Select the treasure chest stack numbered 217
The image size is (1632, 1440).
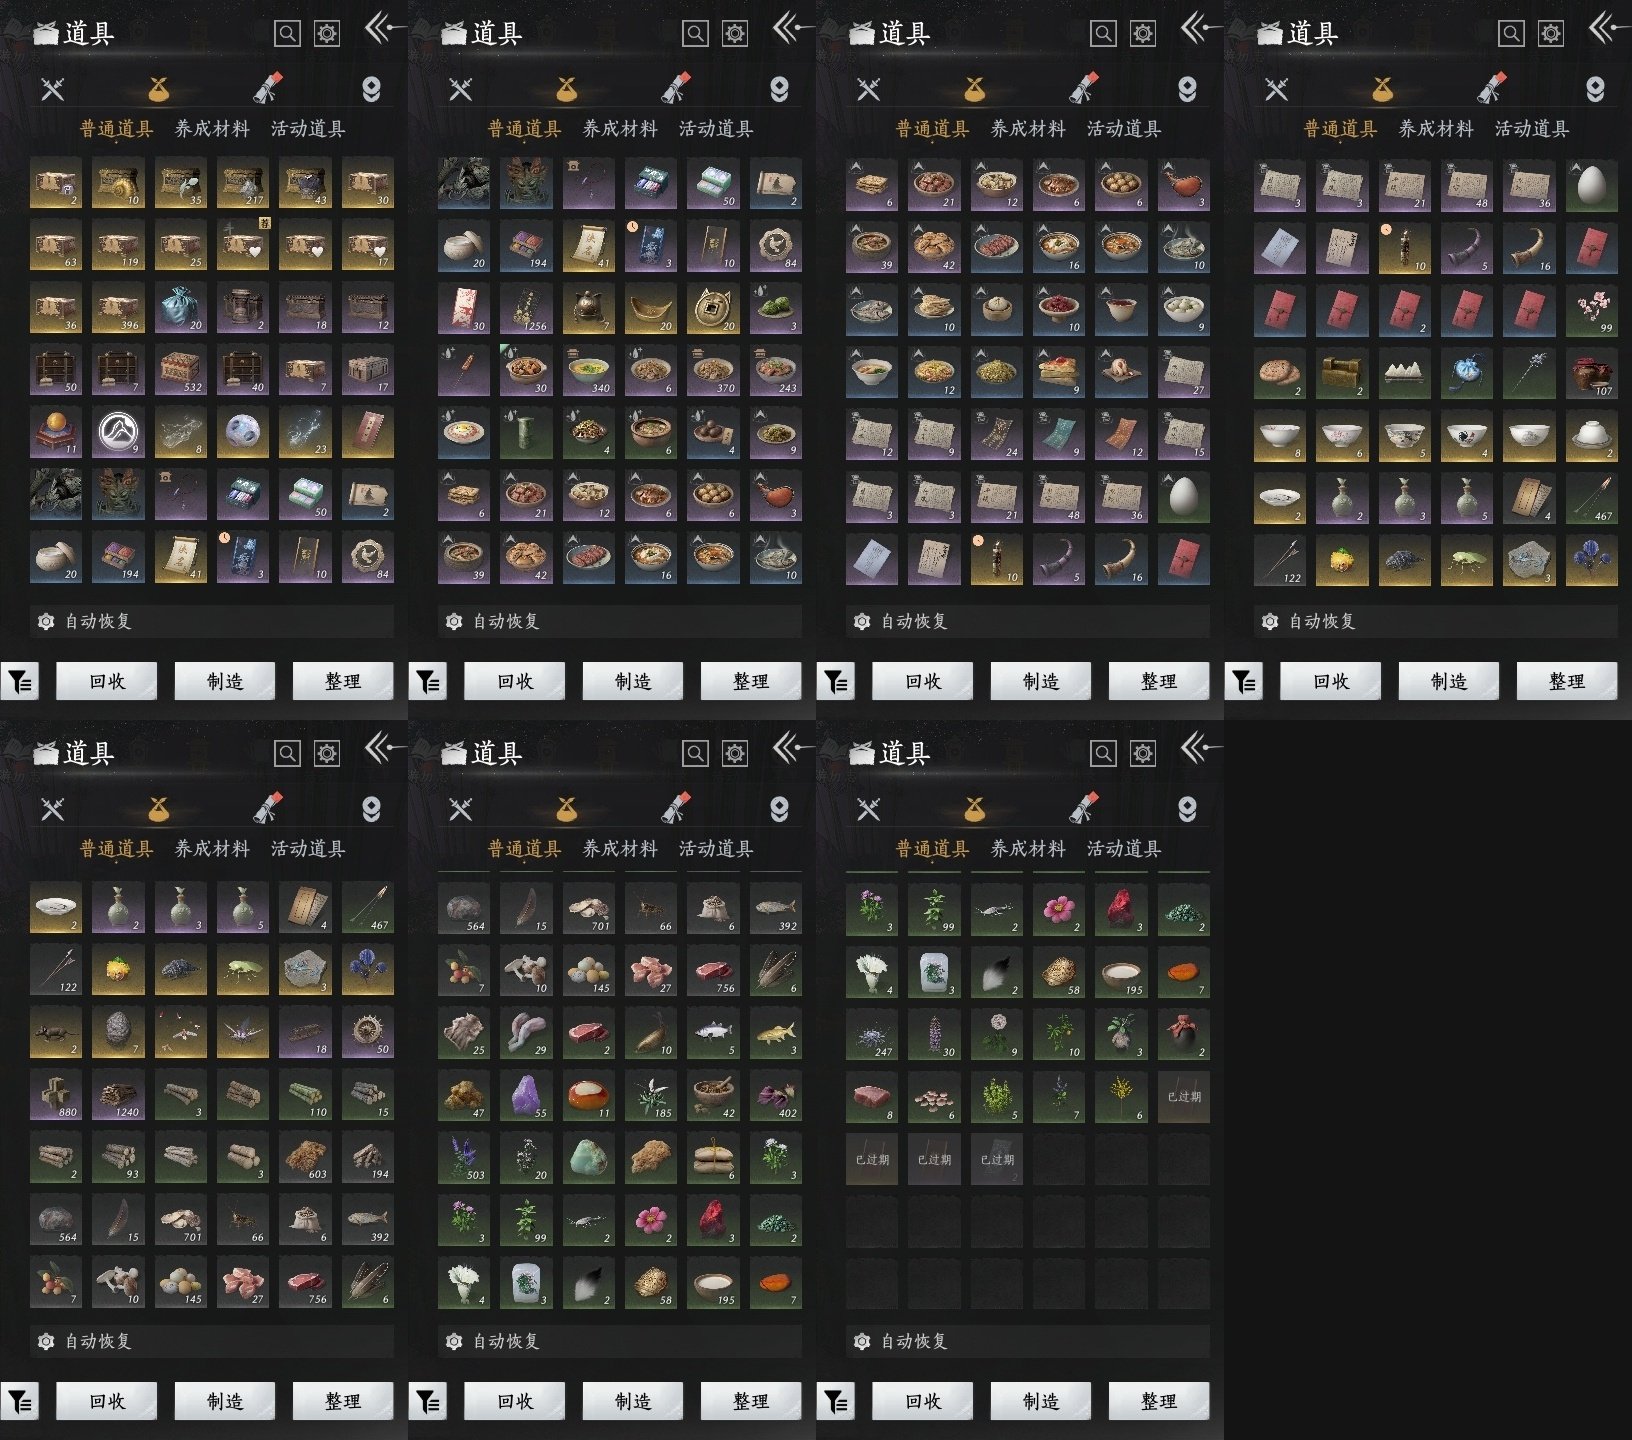click(243, 183)
